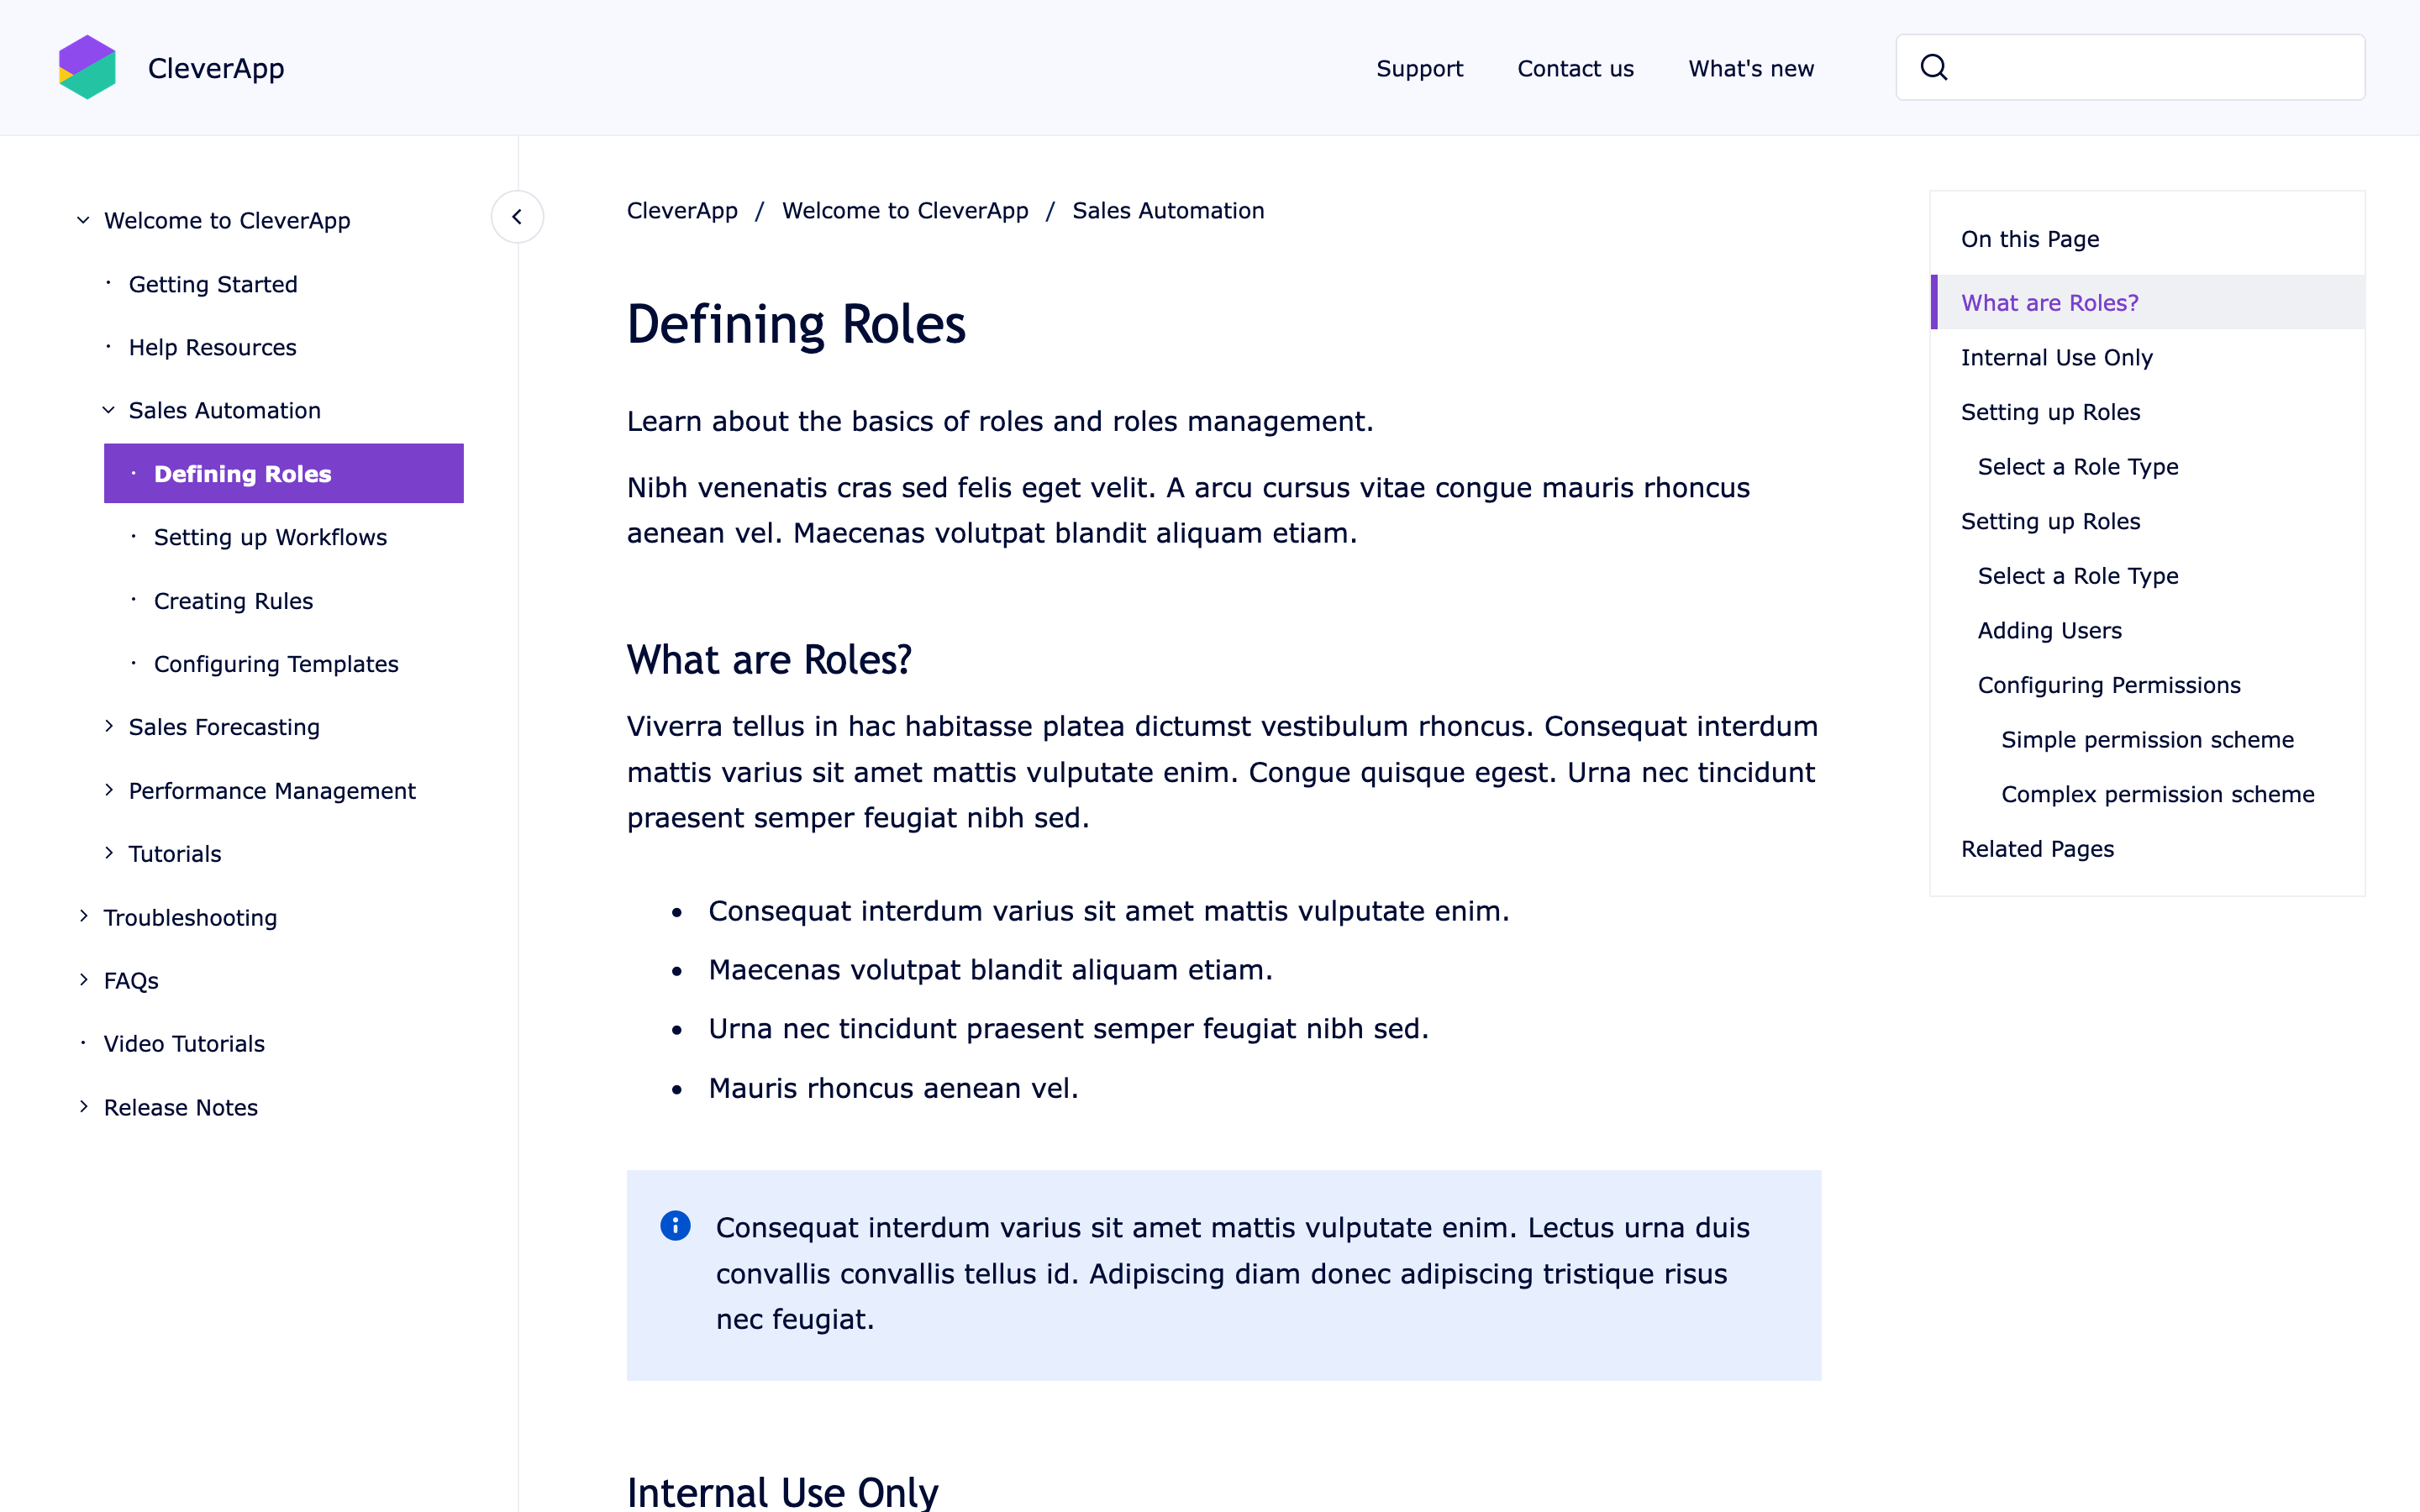Click the What are Roles? on-page anchor
The image size is (2420, 1512).
tap(2050, 302)
